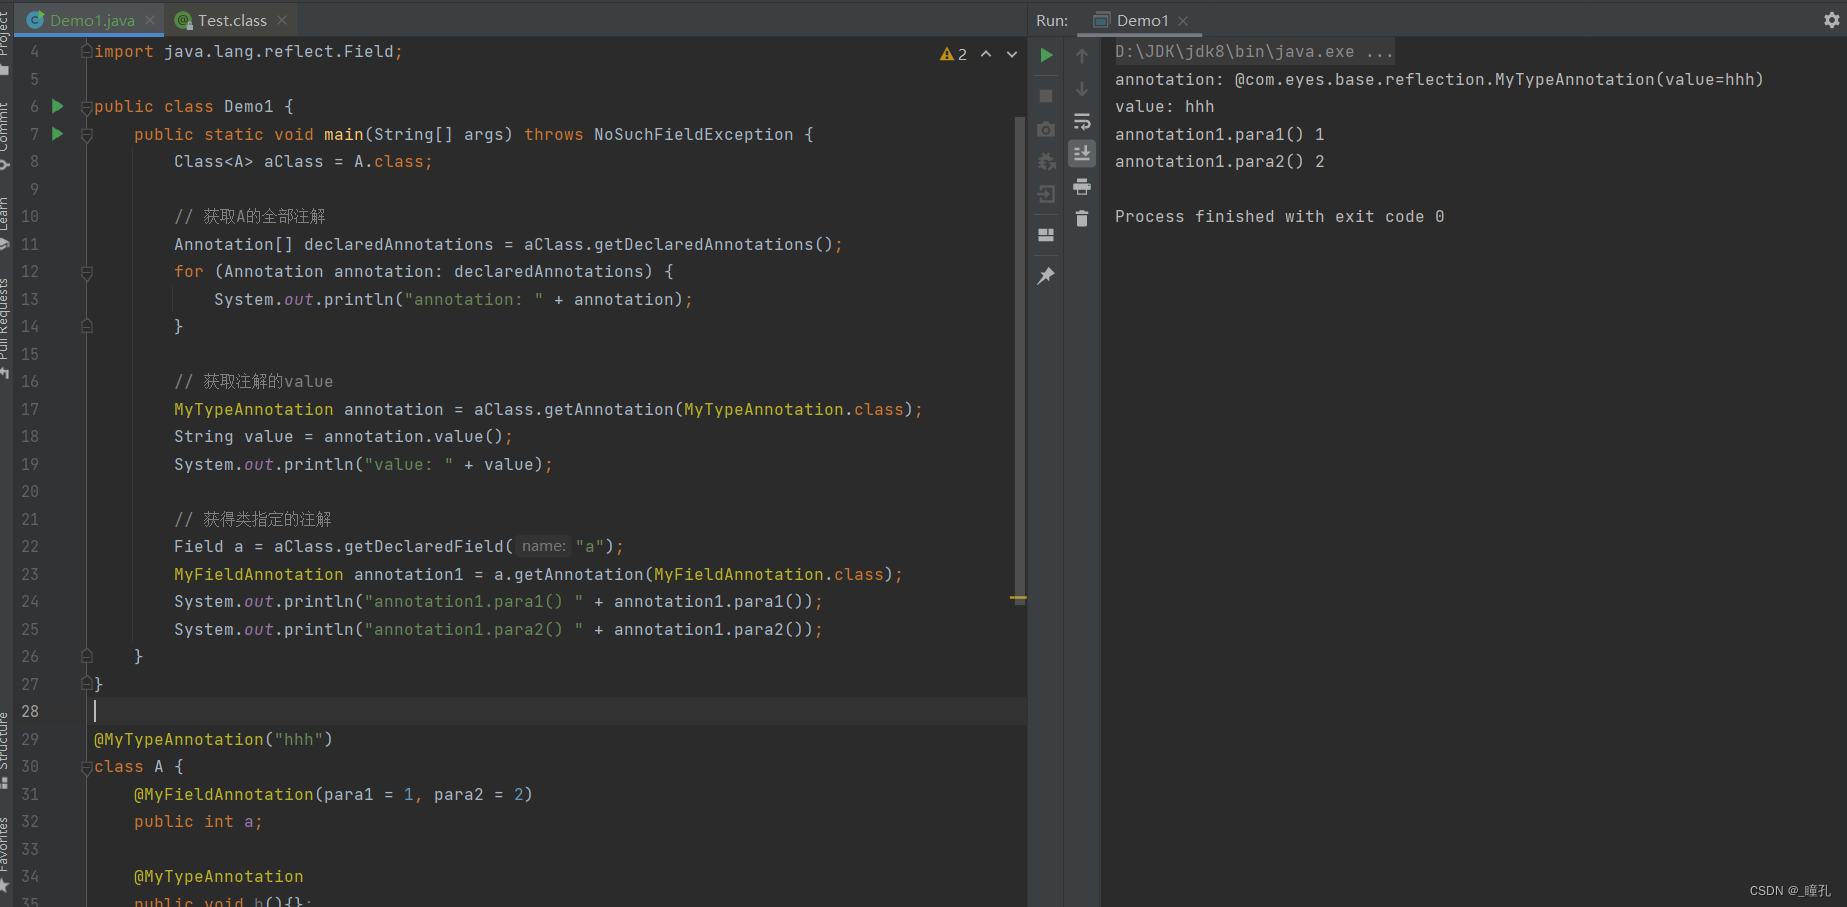Click 'annotation1.para2() 2' console line
Viewport: 1847px width, 907px height.
1219,161
